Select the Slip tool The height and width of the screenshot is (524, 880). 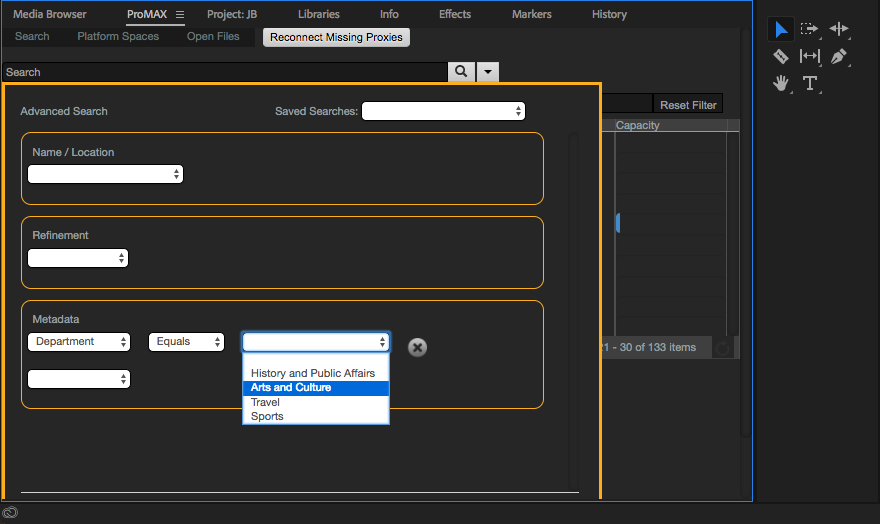tap(809, 57)
